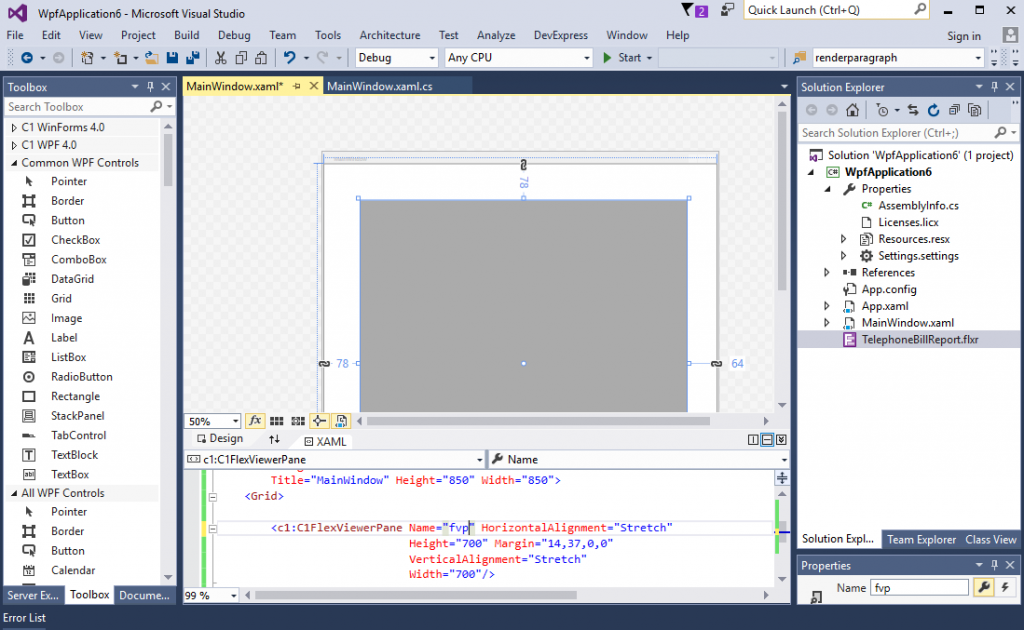Image resolution: width=1024 pixels, height=630 pixels.
Task: Click the Save All toolbar icon
Action: click(193, 57)
